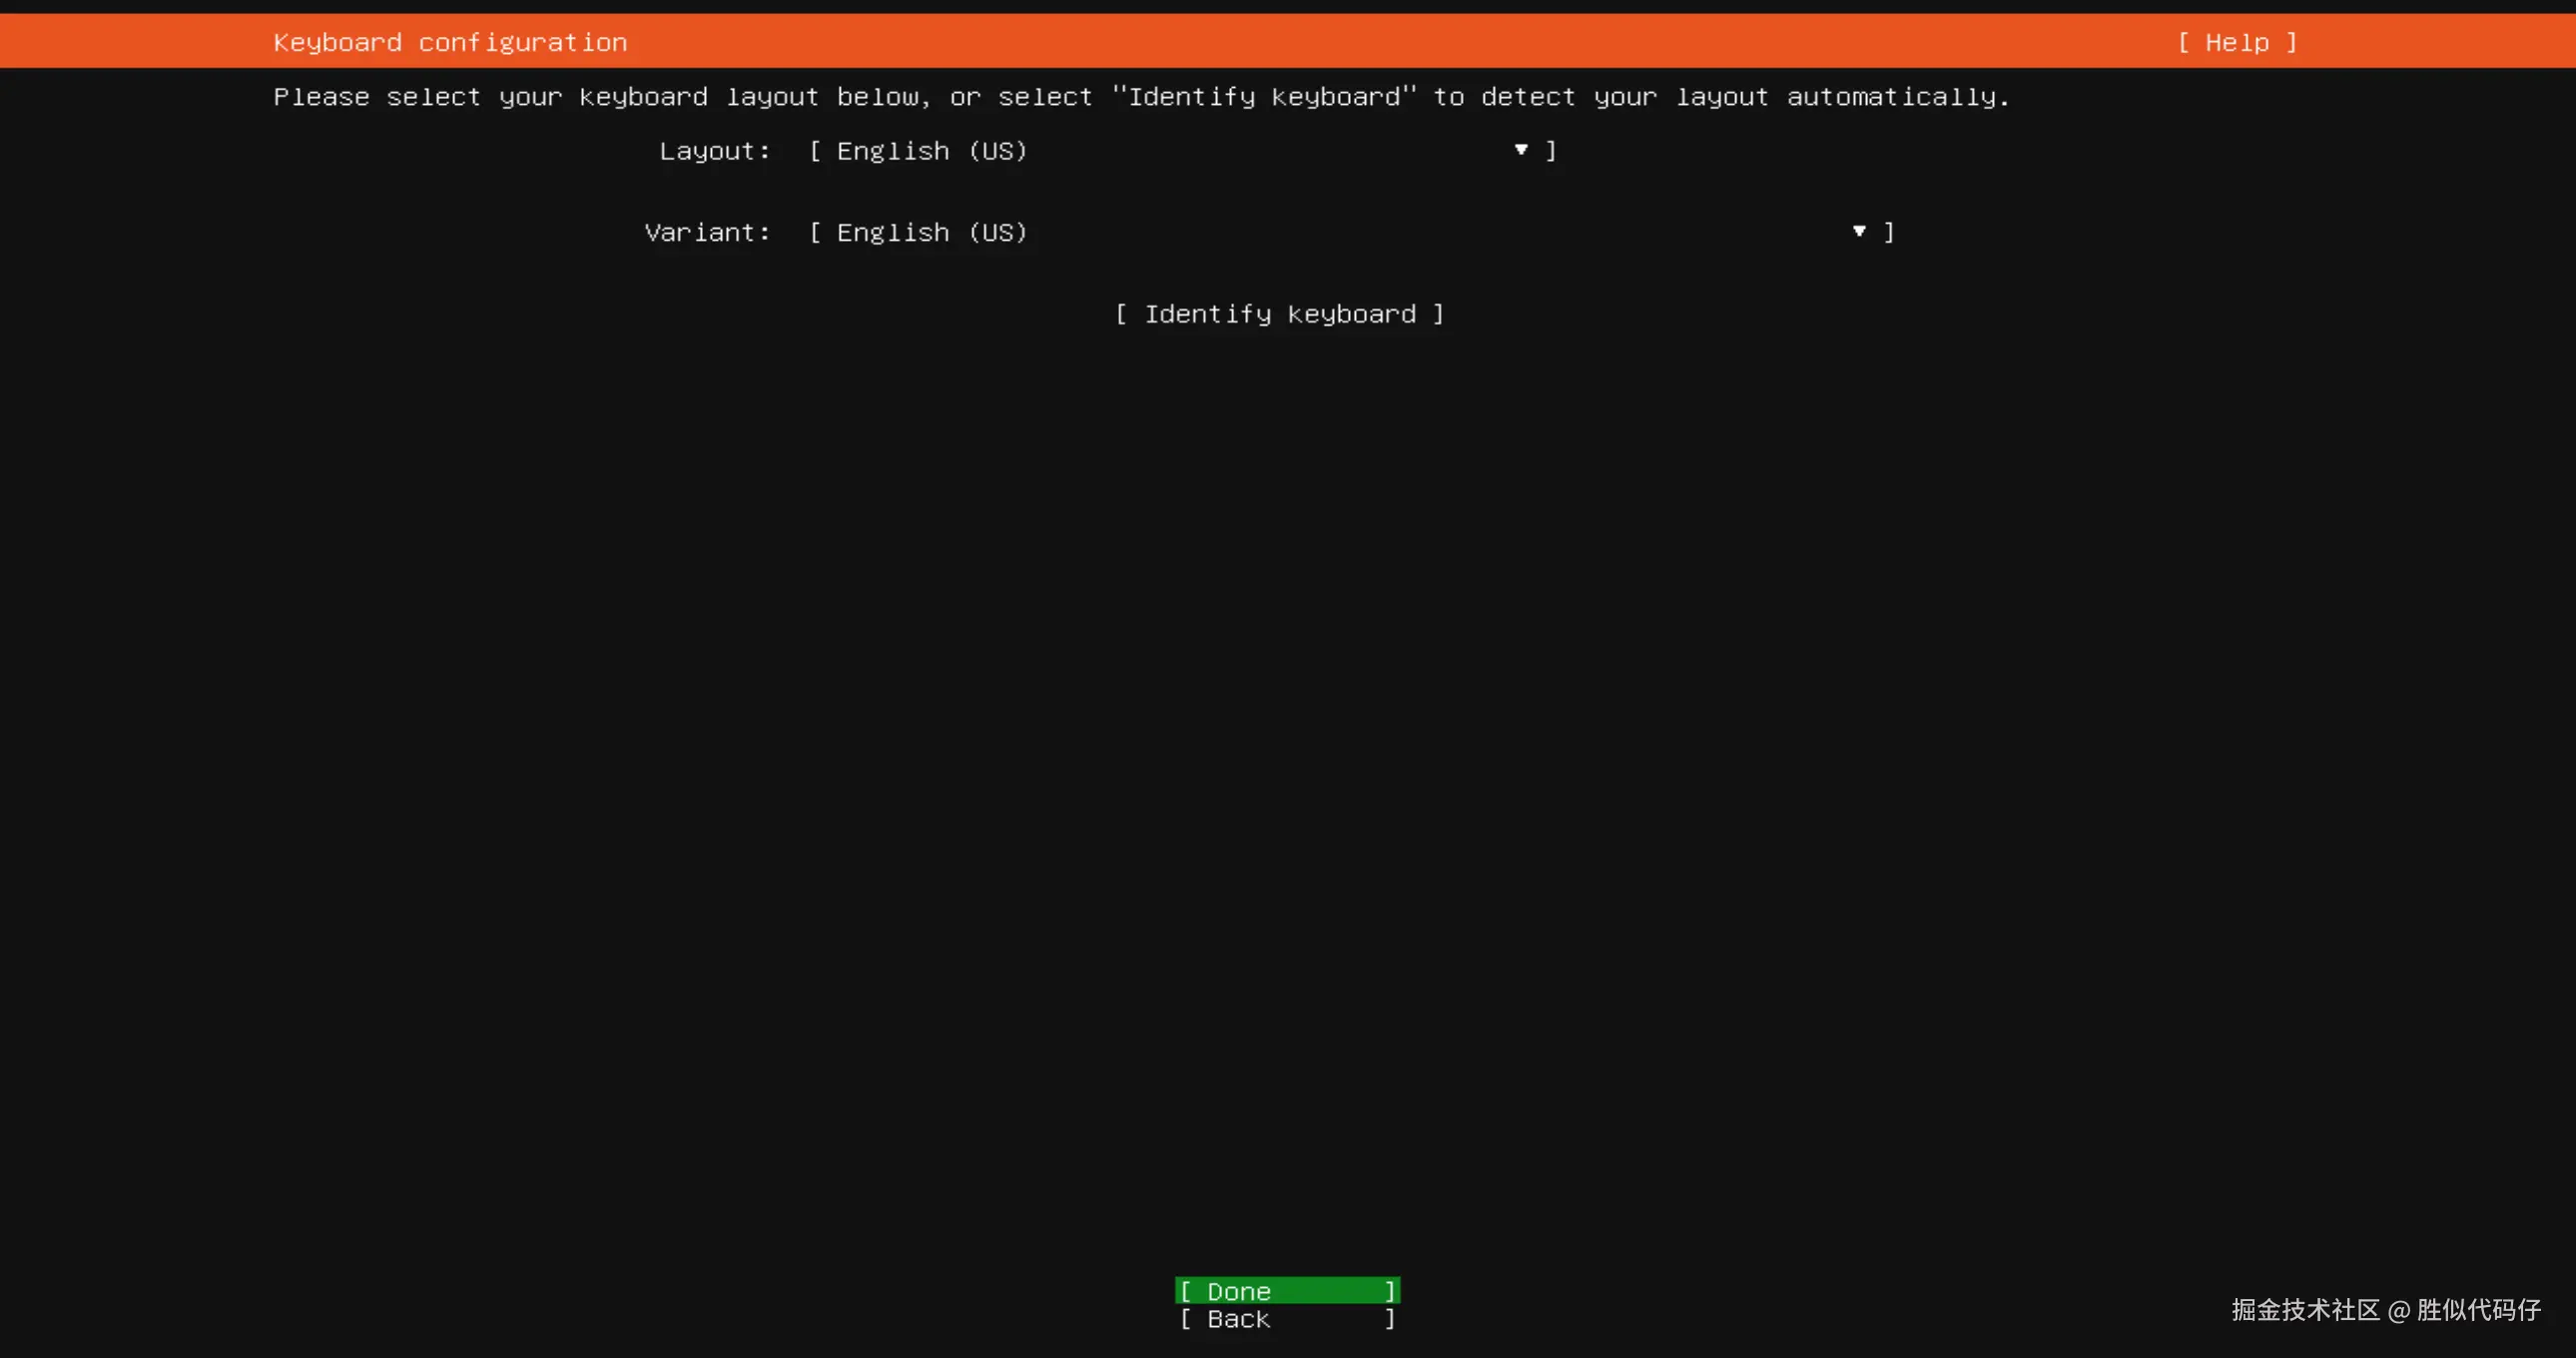The width and height of the screenshot is (2576, 1358).
Task: Open the Help menu in header
Action: (2236, 42)
